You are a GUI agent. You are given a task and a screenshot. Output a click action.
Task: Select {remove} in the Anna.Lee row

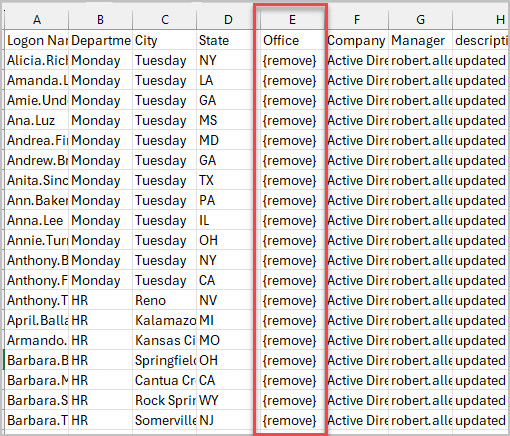tap(292, 220)
